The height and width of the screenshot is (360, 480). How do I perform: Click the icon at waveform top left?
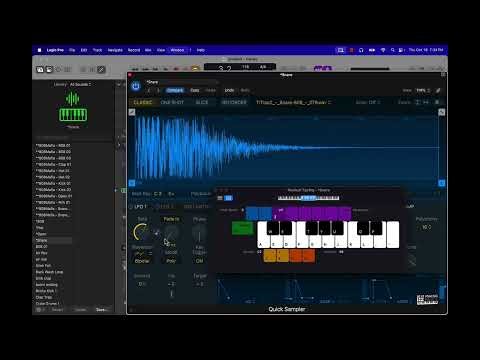pyautogui.click(x=132, y=112)
